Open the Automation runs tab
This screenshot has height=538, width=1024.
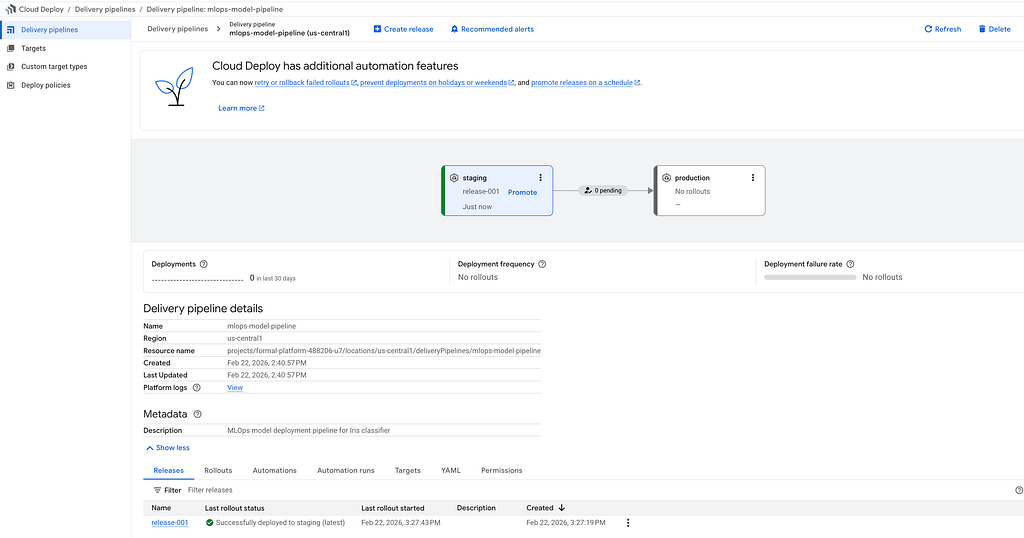(x=345, y=470)
